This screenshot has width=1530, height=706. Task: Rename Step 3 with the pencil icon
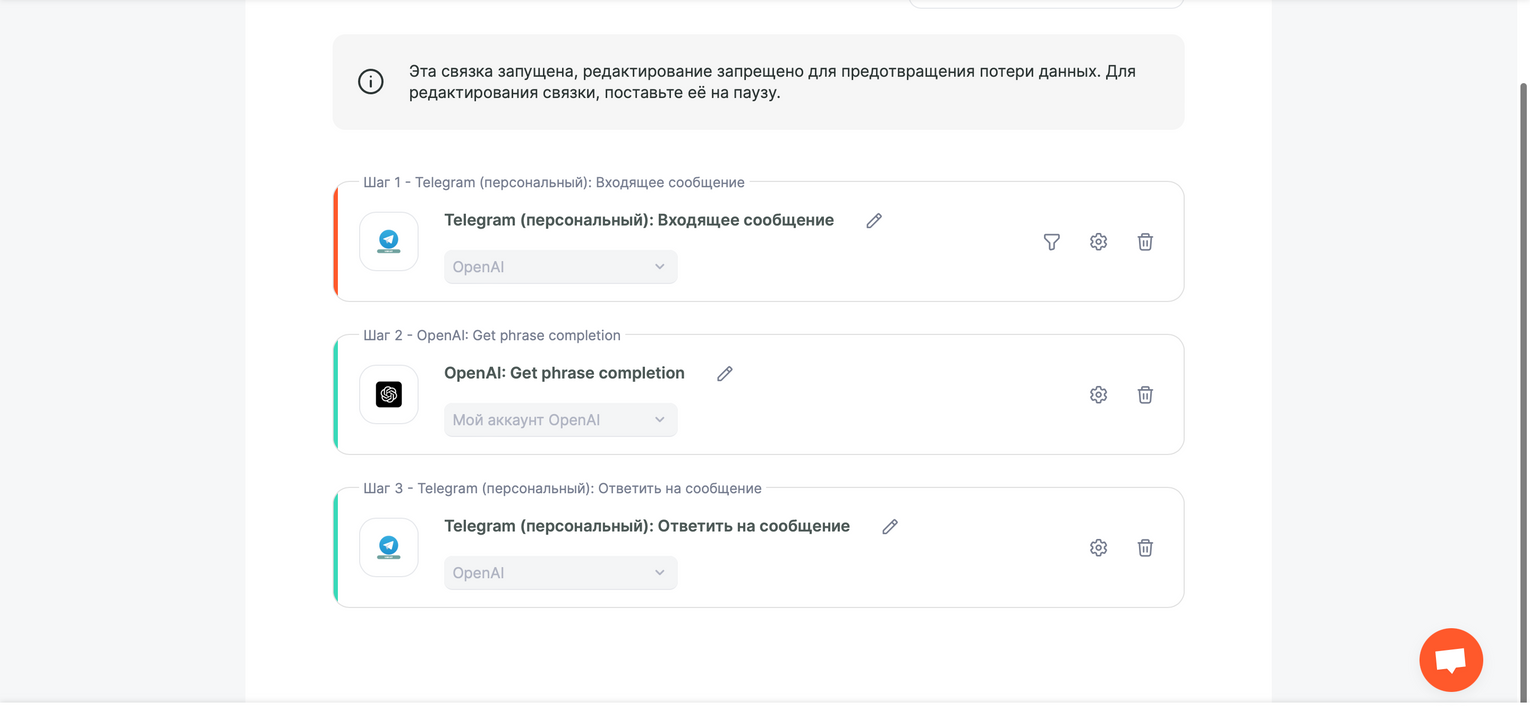[x=890, y=527]
